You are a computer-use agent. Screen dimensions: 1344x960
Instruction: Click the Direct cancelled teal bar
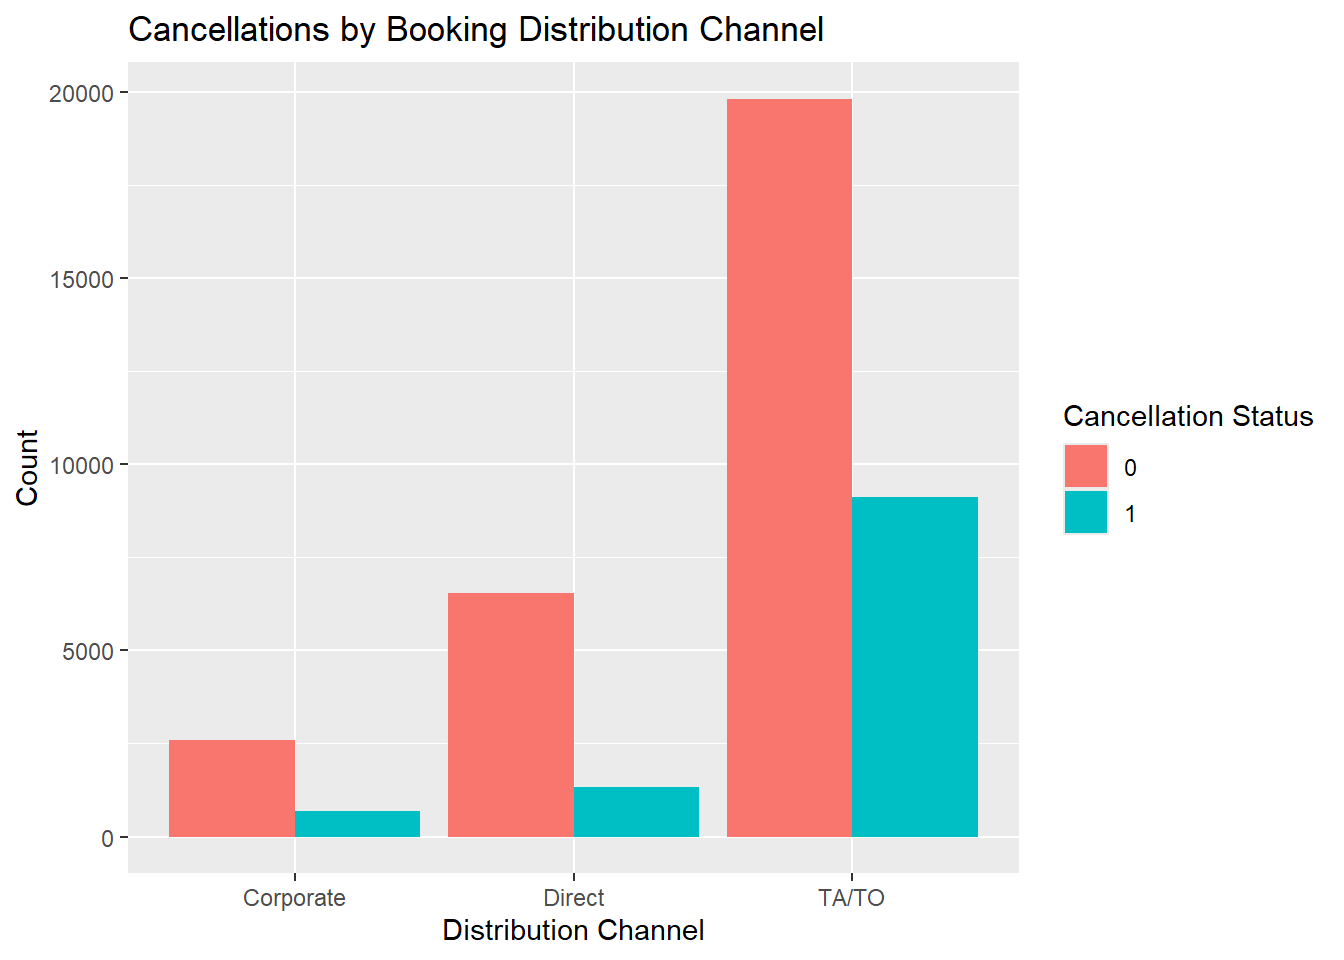coord(636,812)
